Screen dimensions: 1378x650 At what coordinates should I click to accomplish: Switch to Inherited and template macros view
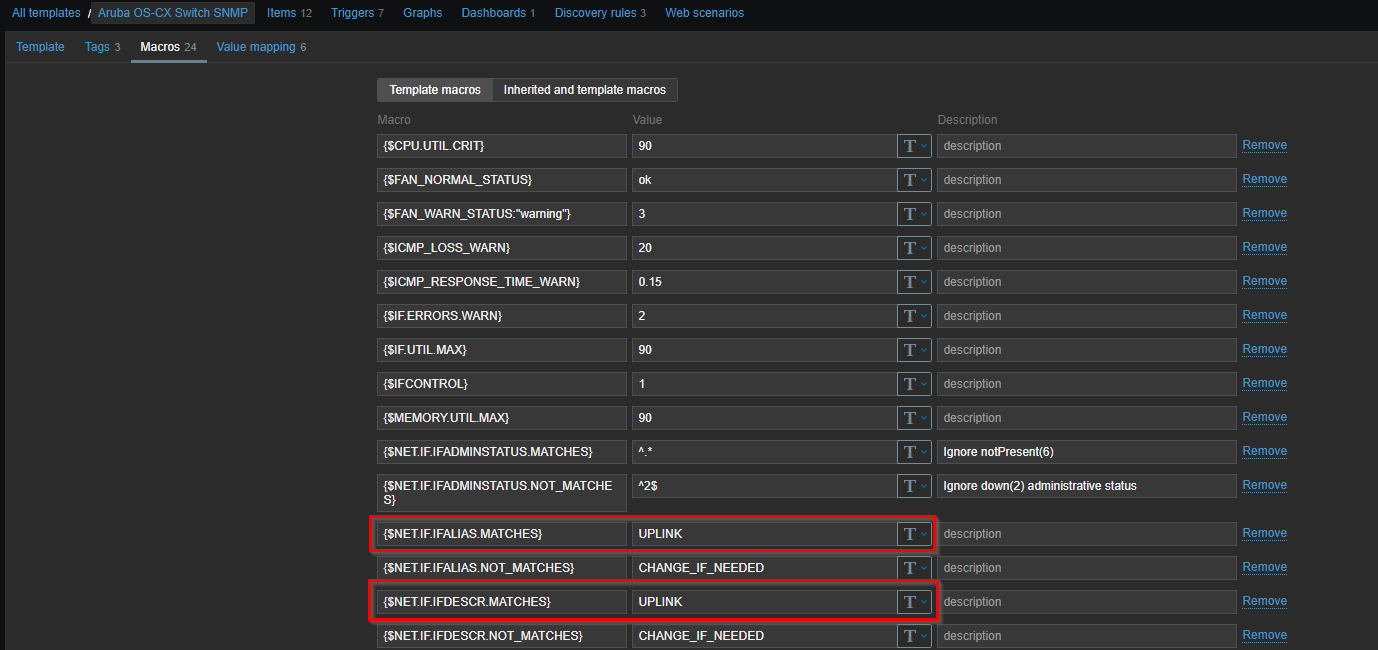pos(585,90)
